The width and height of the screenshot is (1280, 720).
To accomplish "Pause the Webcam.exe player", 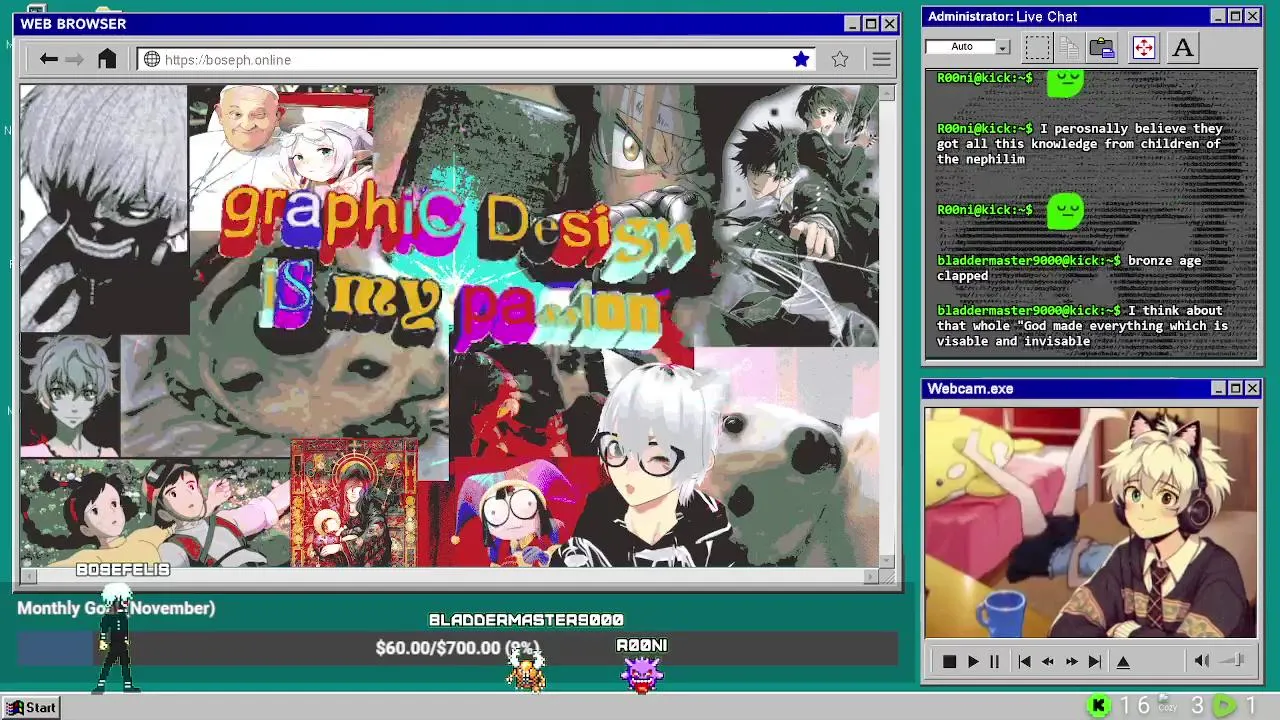I will (x=994, y=661).
